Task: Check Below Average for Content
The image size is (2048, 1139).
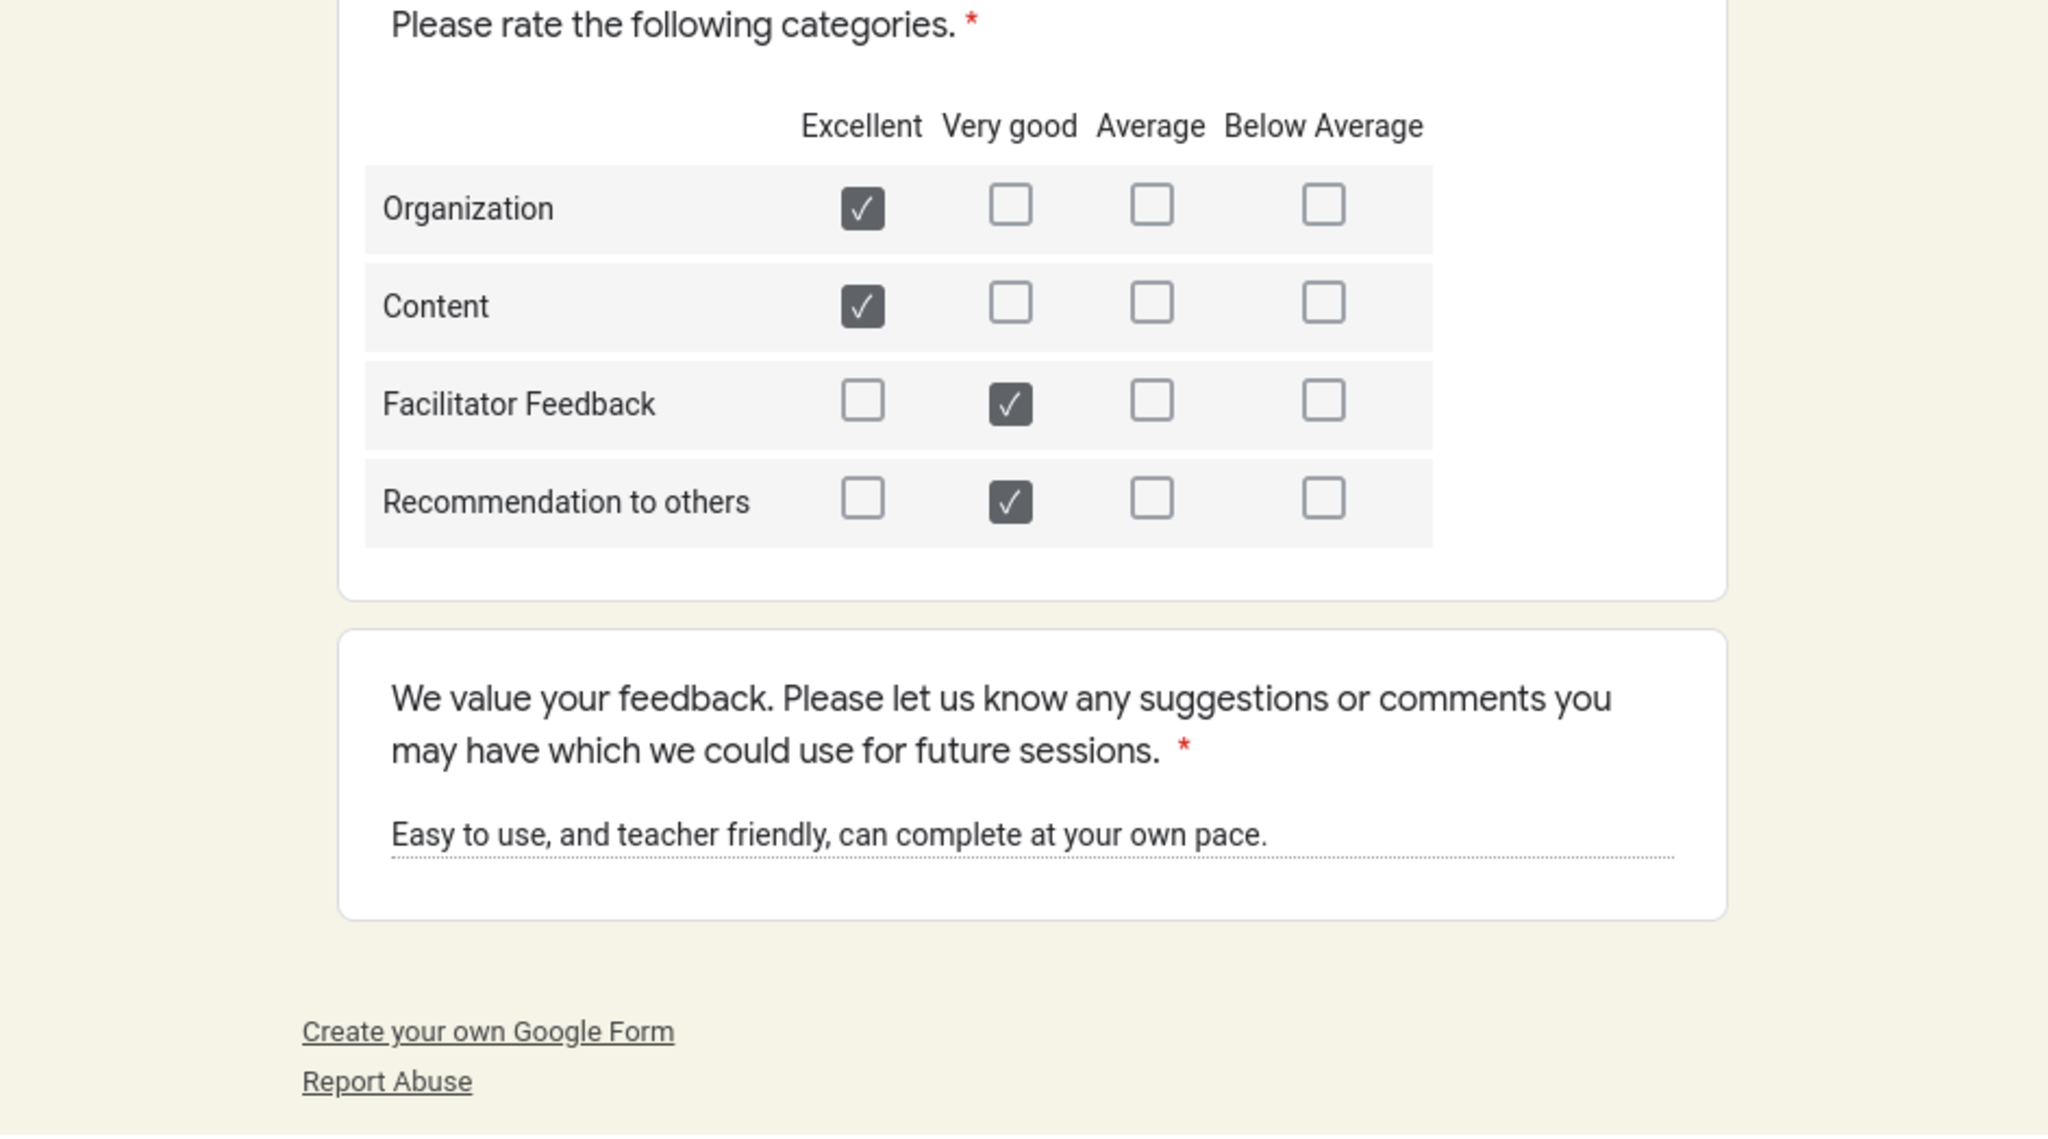Action: pos(1323,303)
